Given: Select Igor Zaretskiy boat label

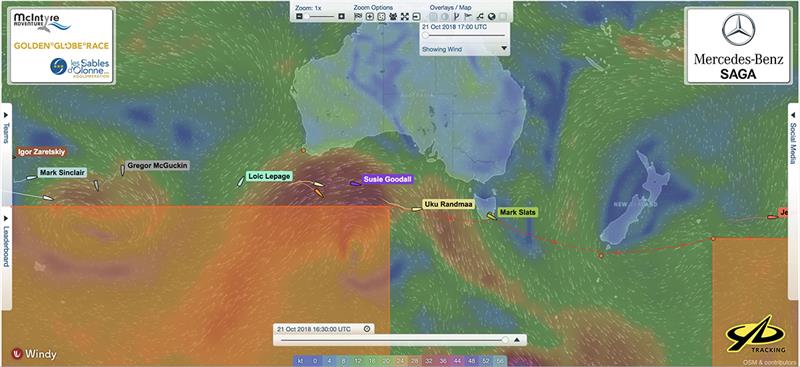Looking at the screenshot, I should click(42, 152).
